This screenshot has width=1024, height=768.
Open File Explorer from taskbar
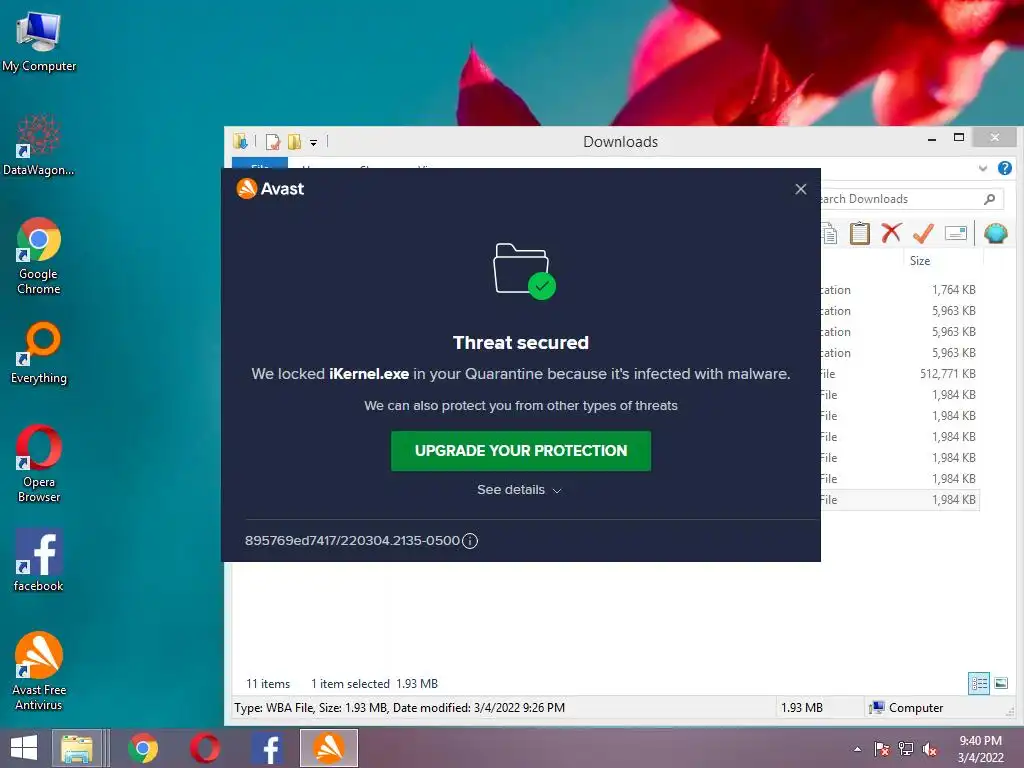pyautogui.click(x=77, y=748)
